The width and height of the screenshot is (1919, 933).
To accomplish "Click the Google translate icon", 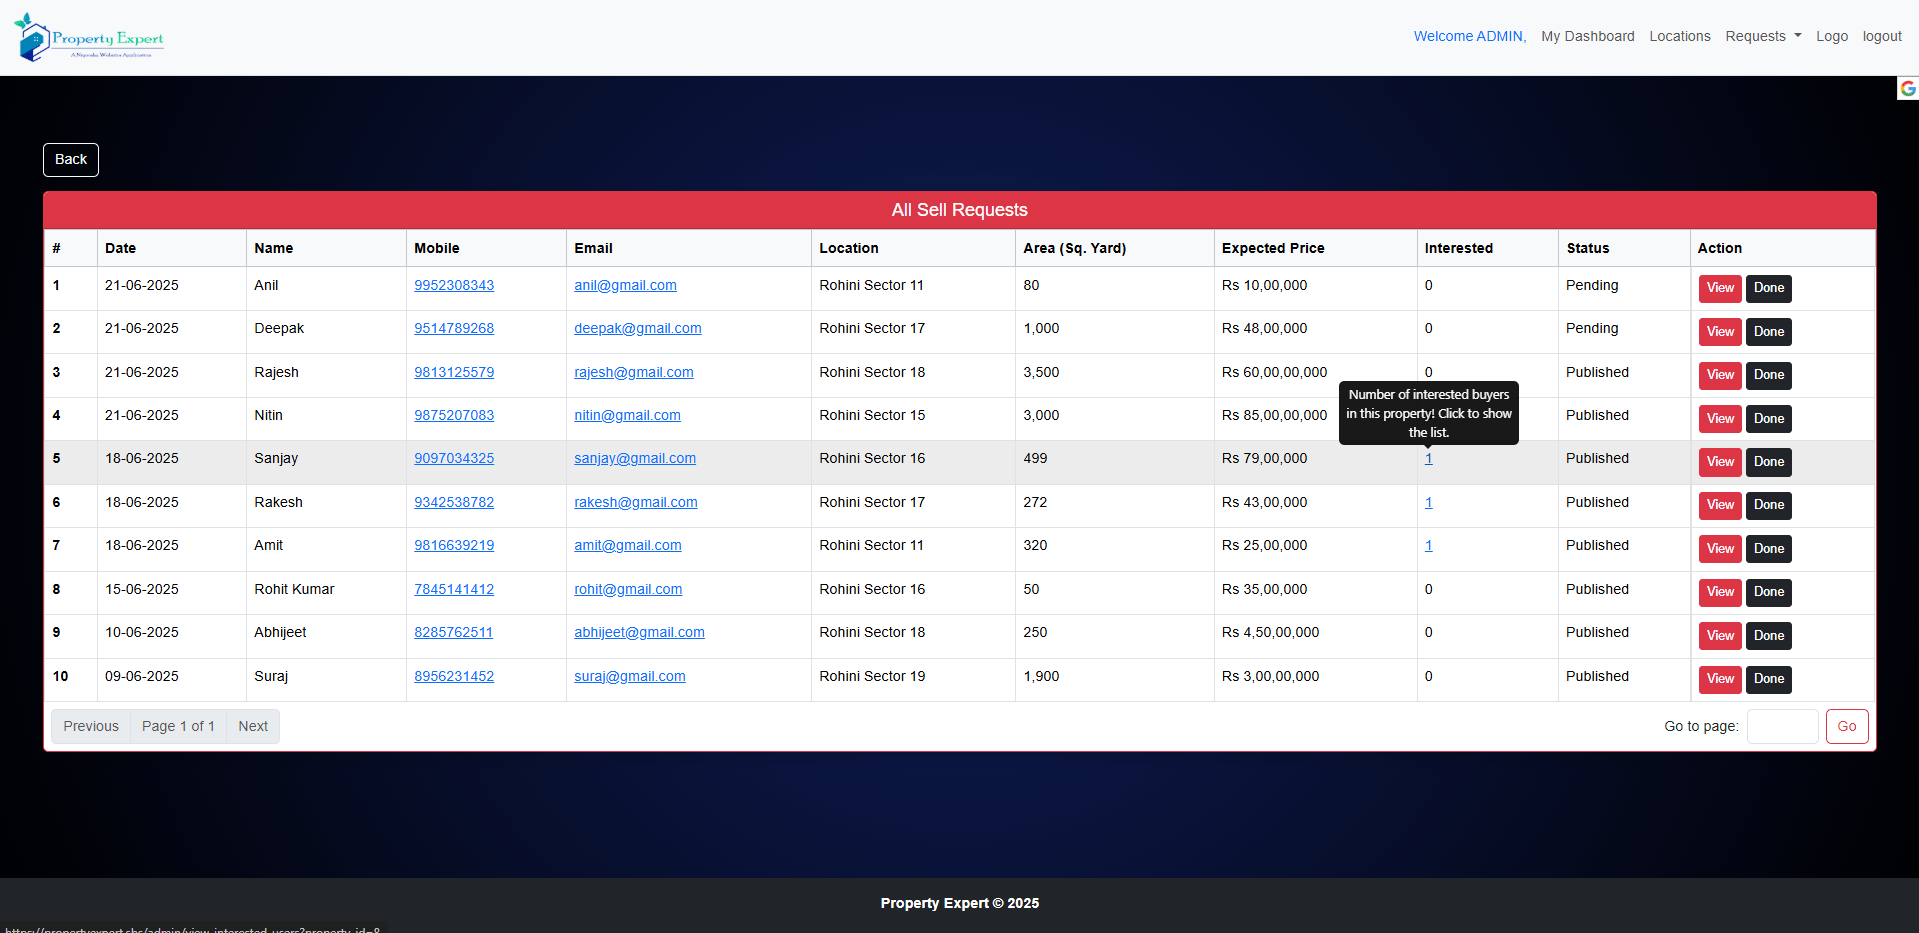I will 1907,89.
